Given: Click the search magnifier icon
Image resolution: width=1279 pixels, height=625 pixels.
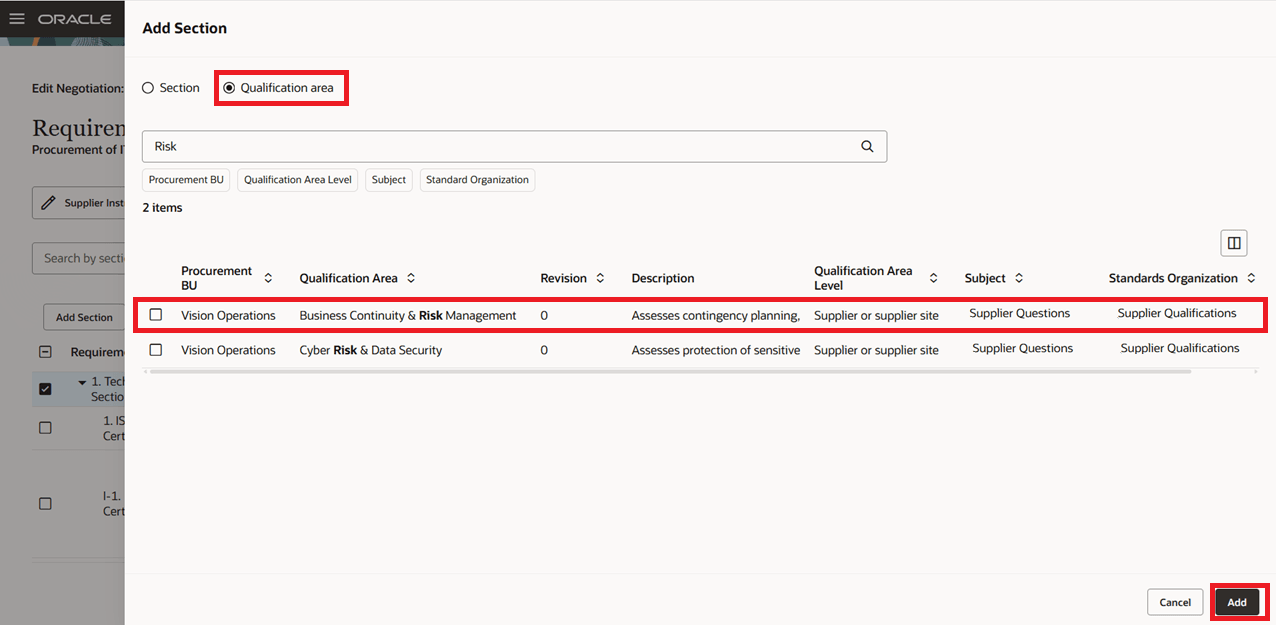Looking at the screenshot, I should point(867,146).
